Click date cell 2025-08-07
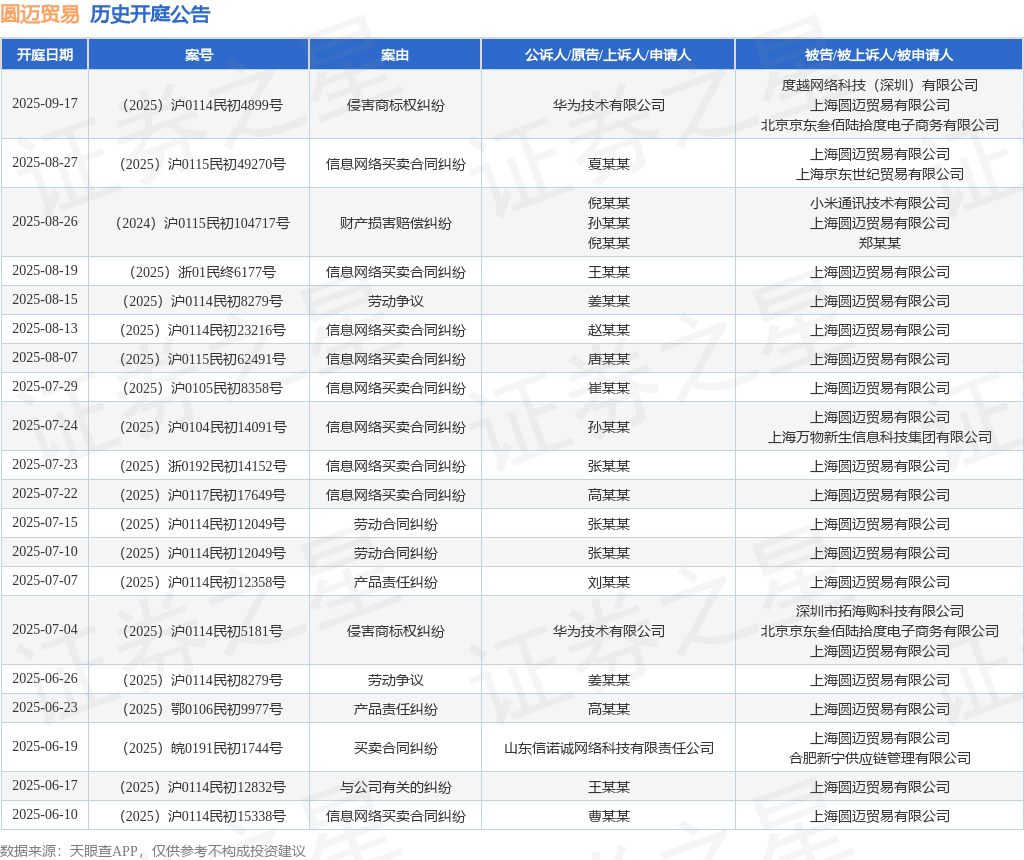Image resolution: width=1024 pixels, height=860 pixels. [45, 358]
